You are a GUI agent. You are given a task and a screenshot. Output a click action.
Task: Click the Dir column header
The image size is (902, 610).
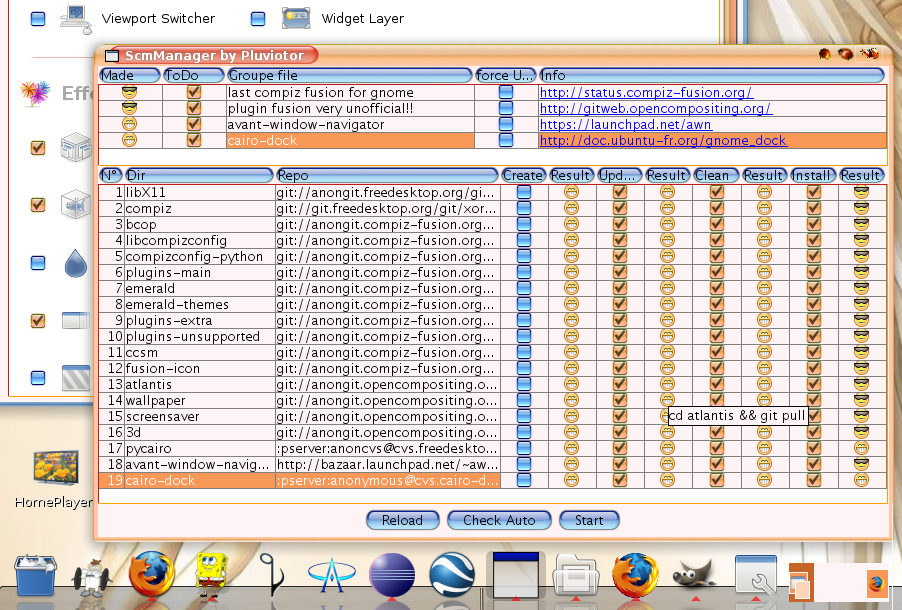[x=199, y=176]
